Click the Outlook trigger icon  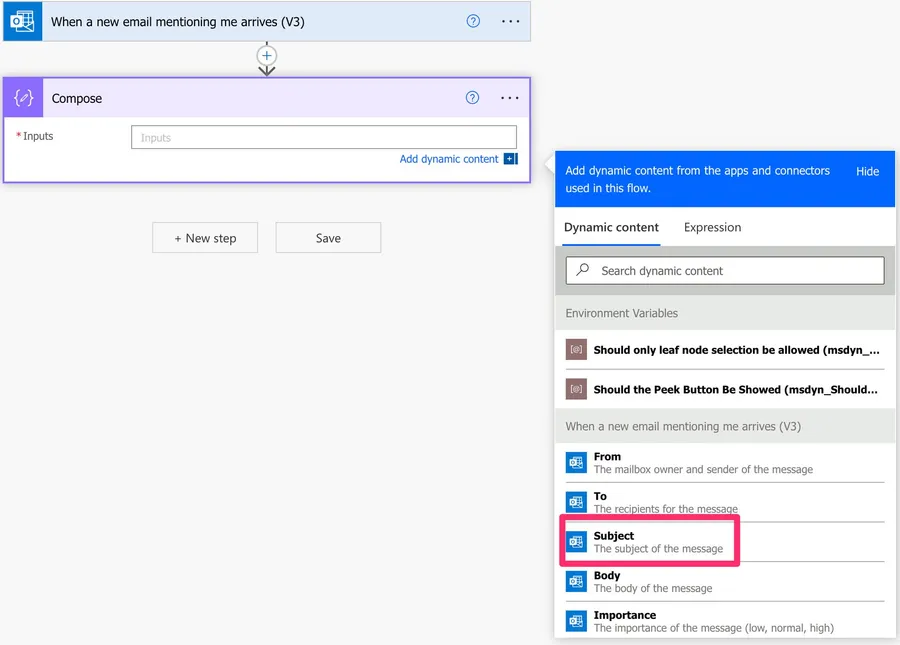point(23,21)
